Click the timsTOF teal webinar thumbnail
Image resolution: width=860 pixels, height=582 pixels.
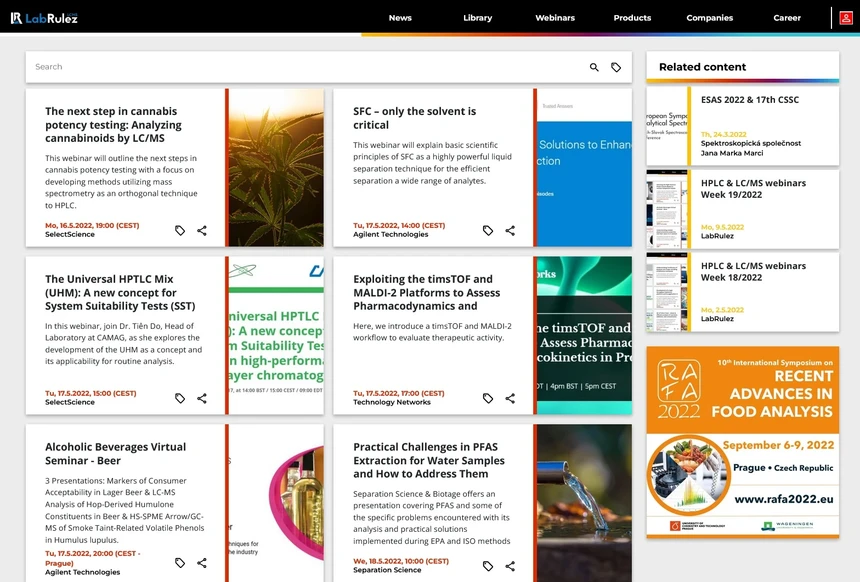point(584,335)
